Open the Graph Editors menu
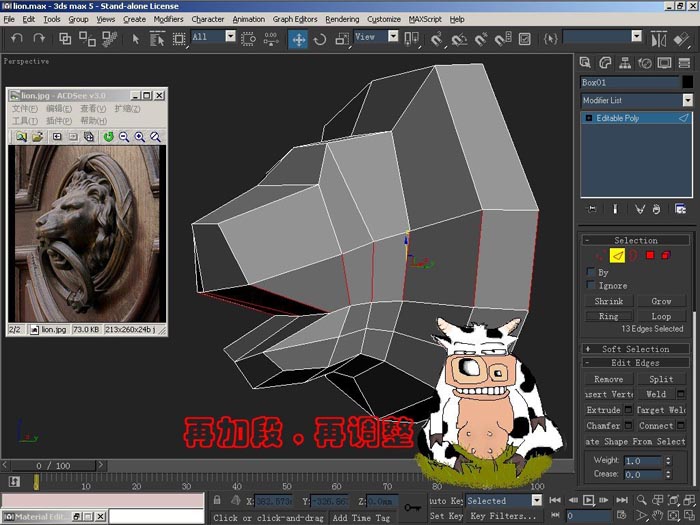Viewport: 700px width, 525px height. click(295, 19)
